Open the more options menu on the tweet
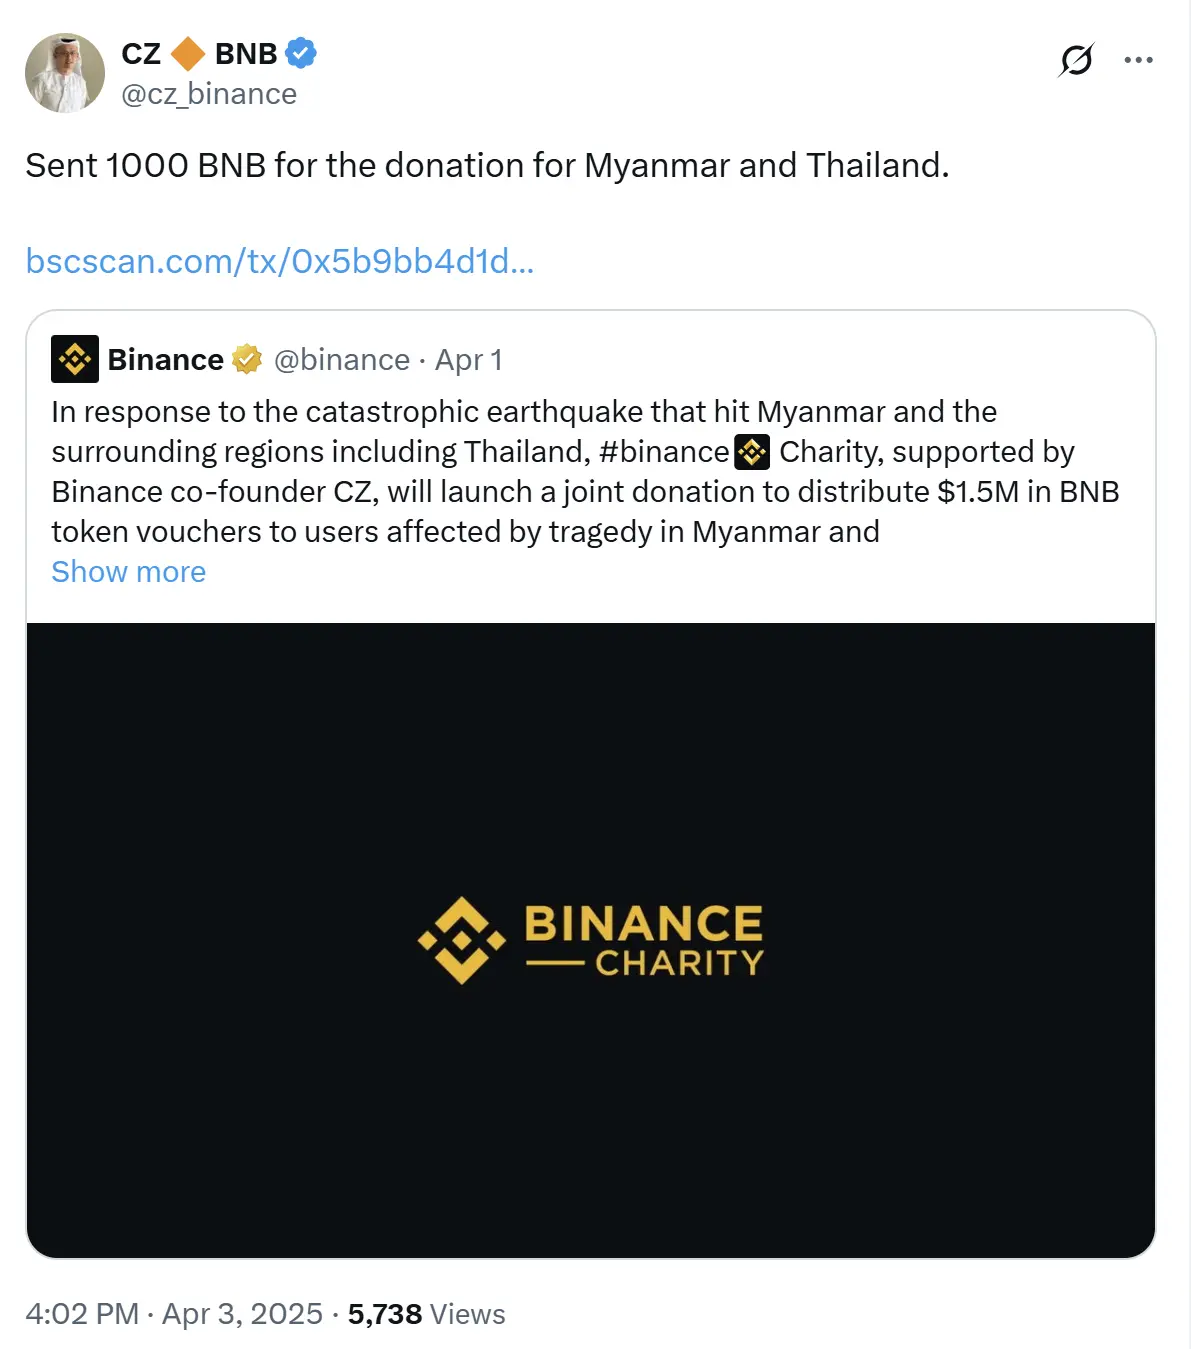Viewport: 1191px width, 1349px height. [x=1139, y=60]
